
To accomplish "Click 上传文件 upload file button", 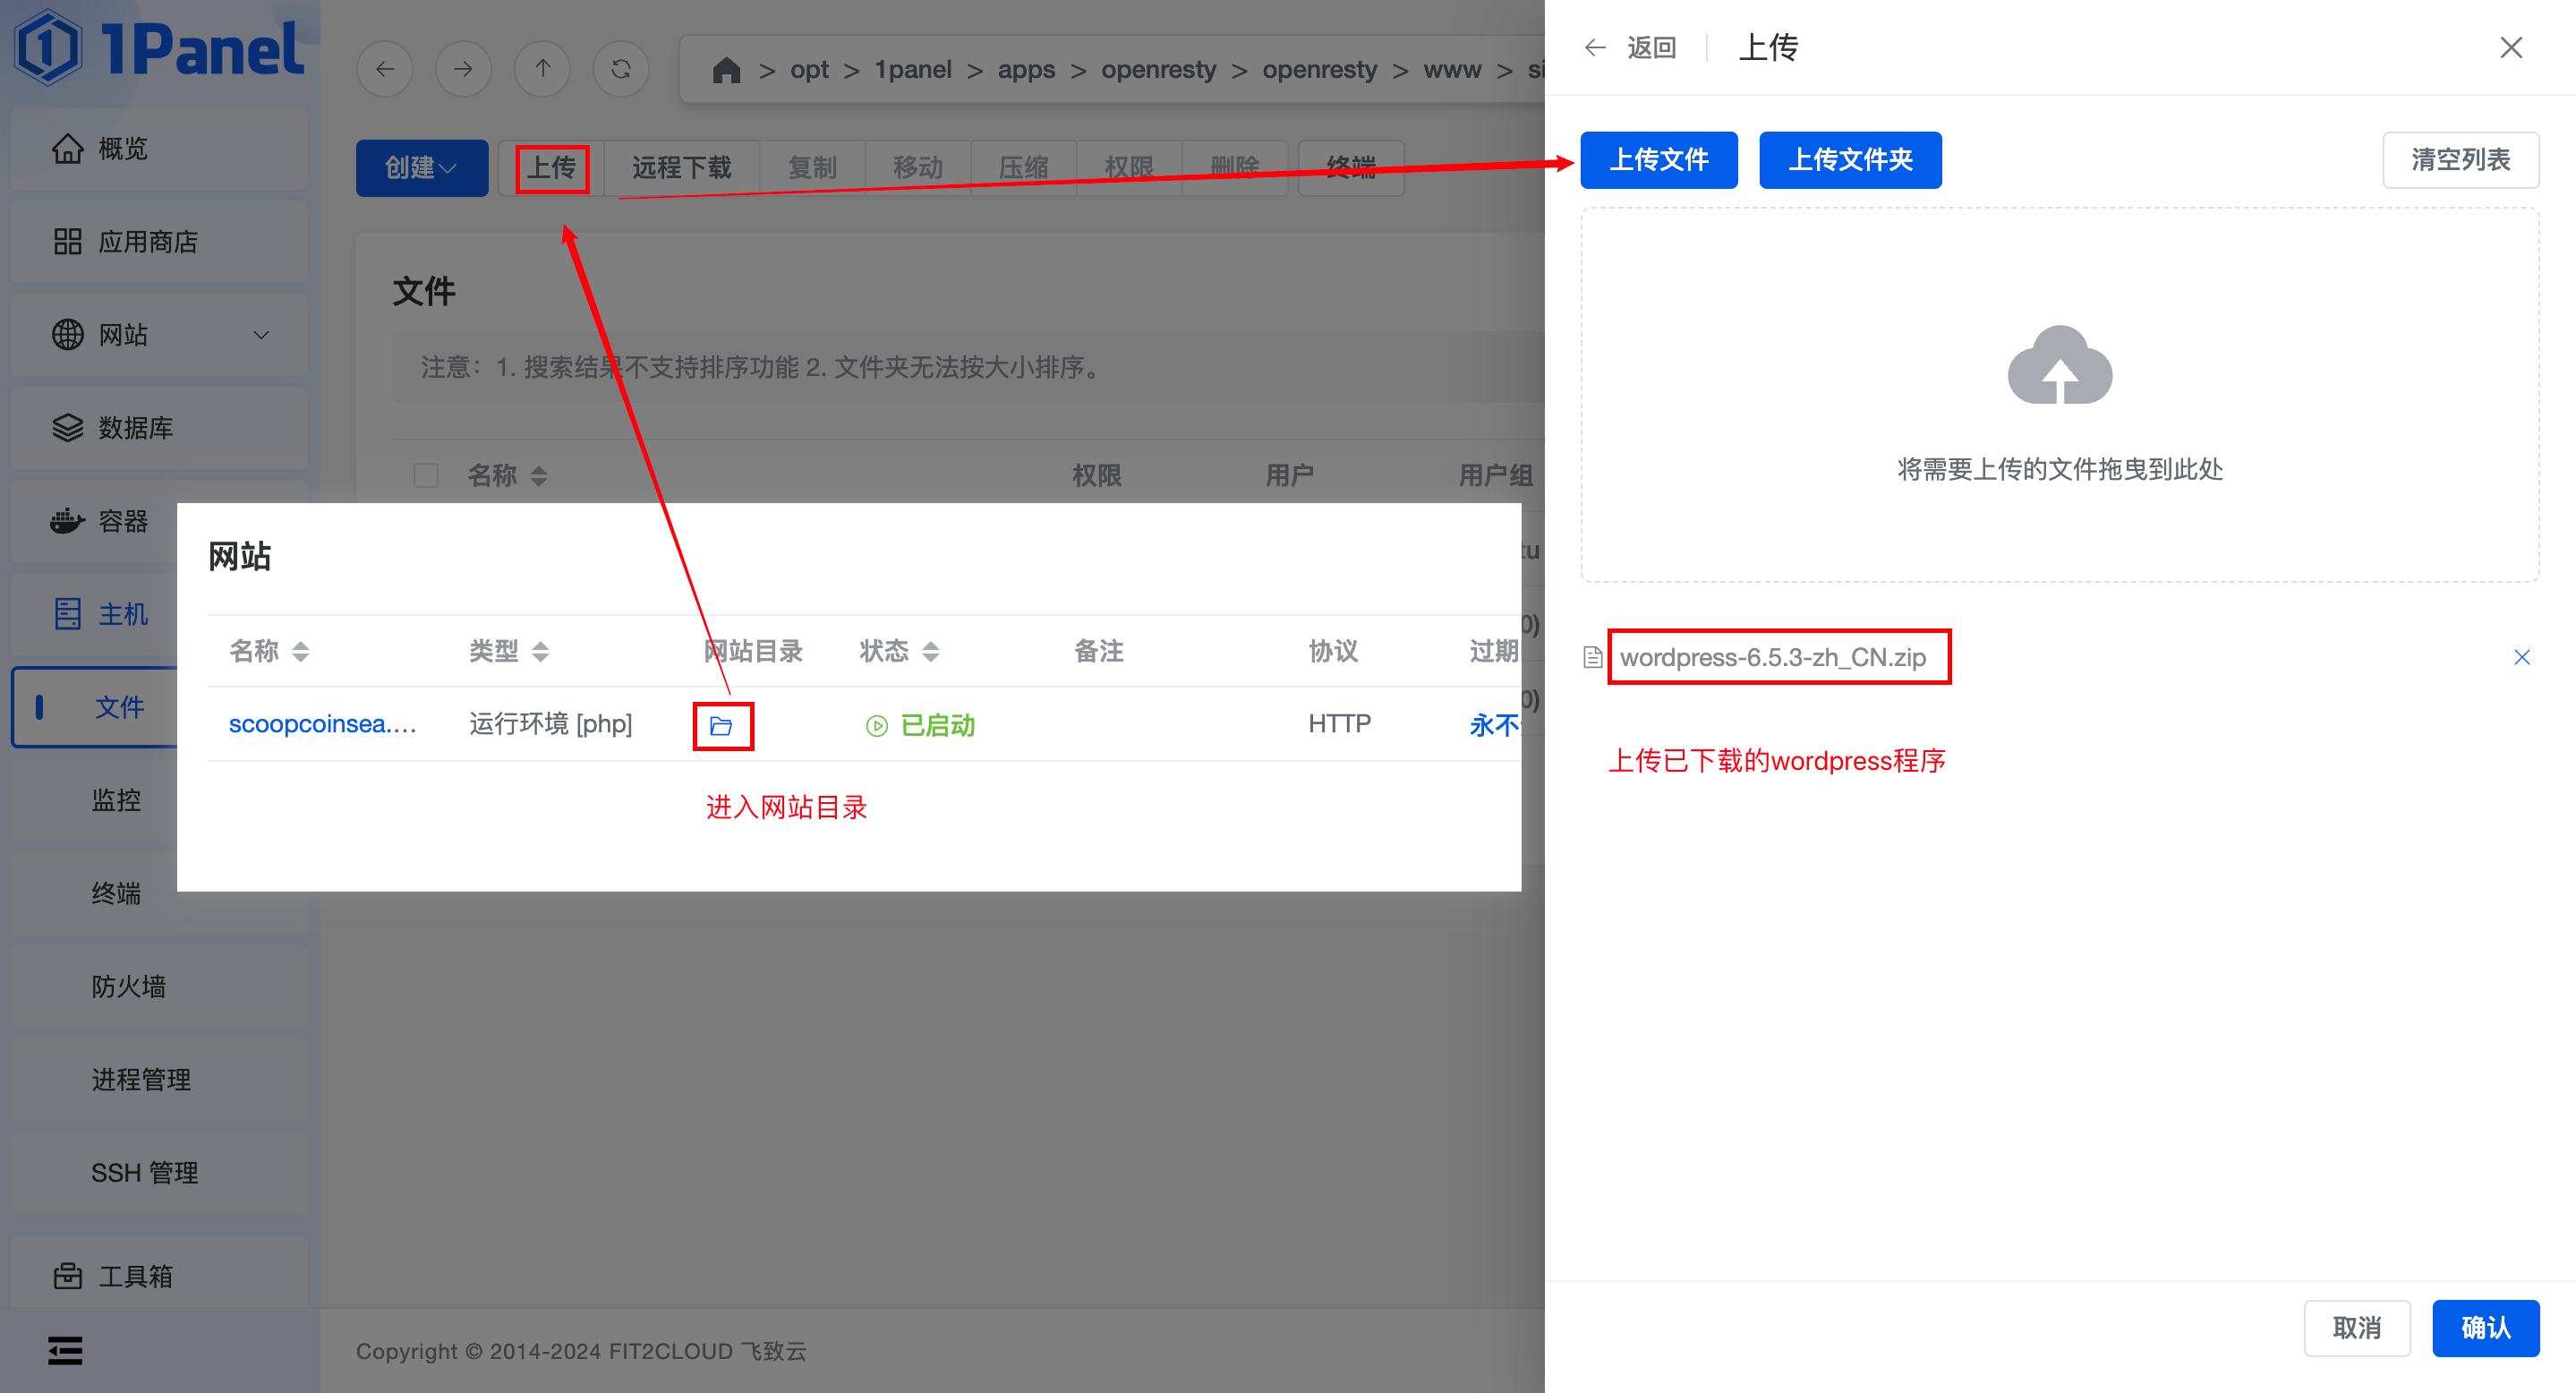I will click(x=1659, y=160).
